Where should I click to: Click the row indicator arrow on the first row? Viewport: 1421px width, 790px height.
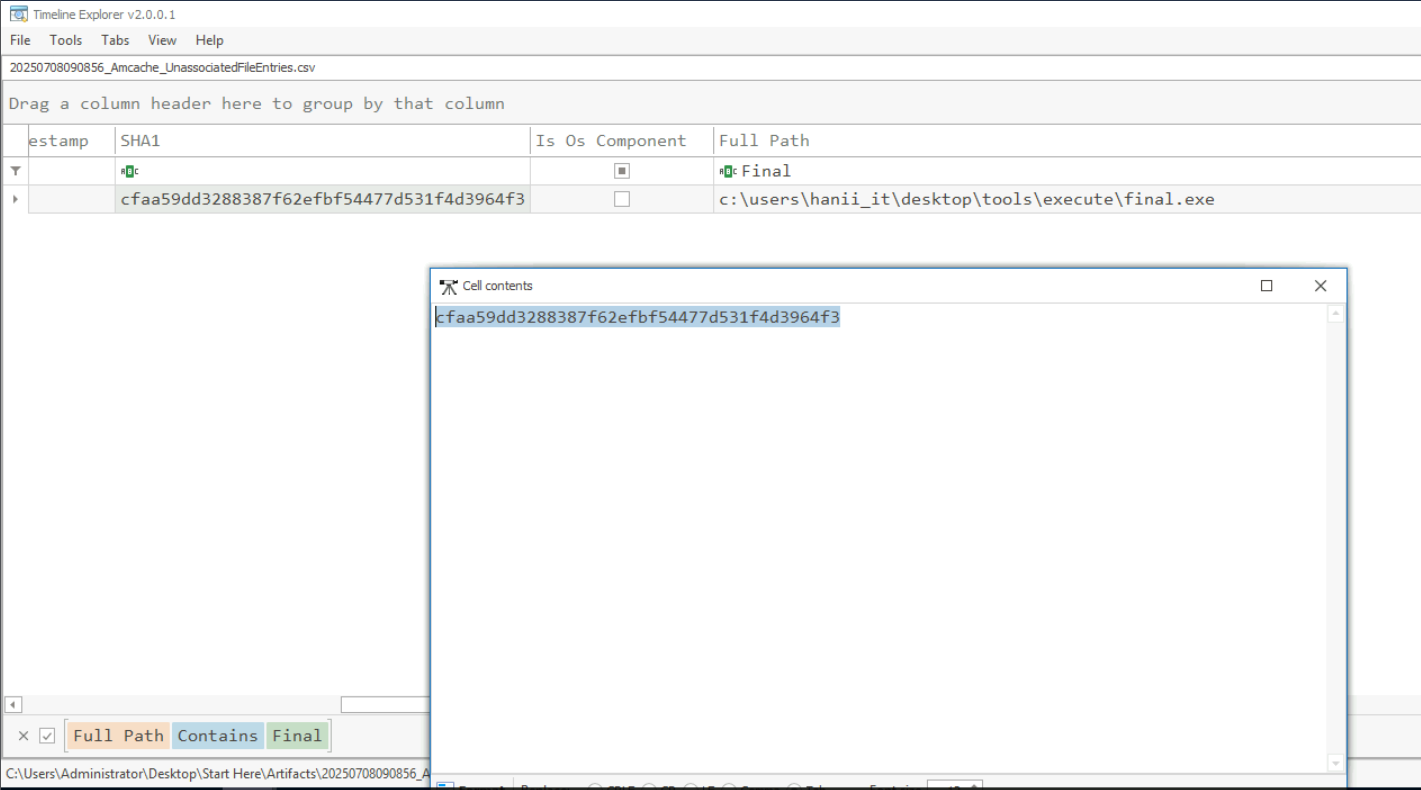tap(15, 199)
